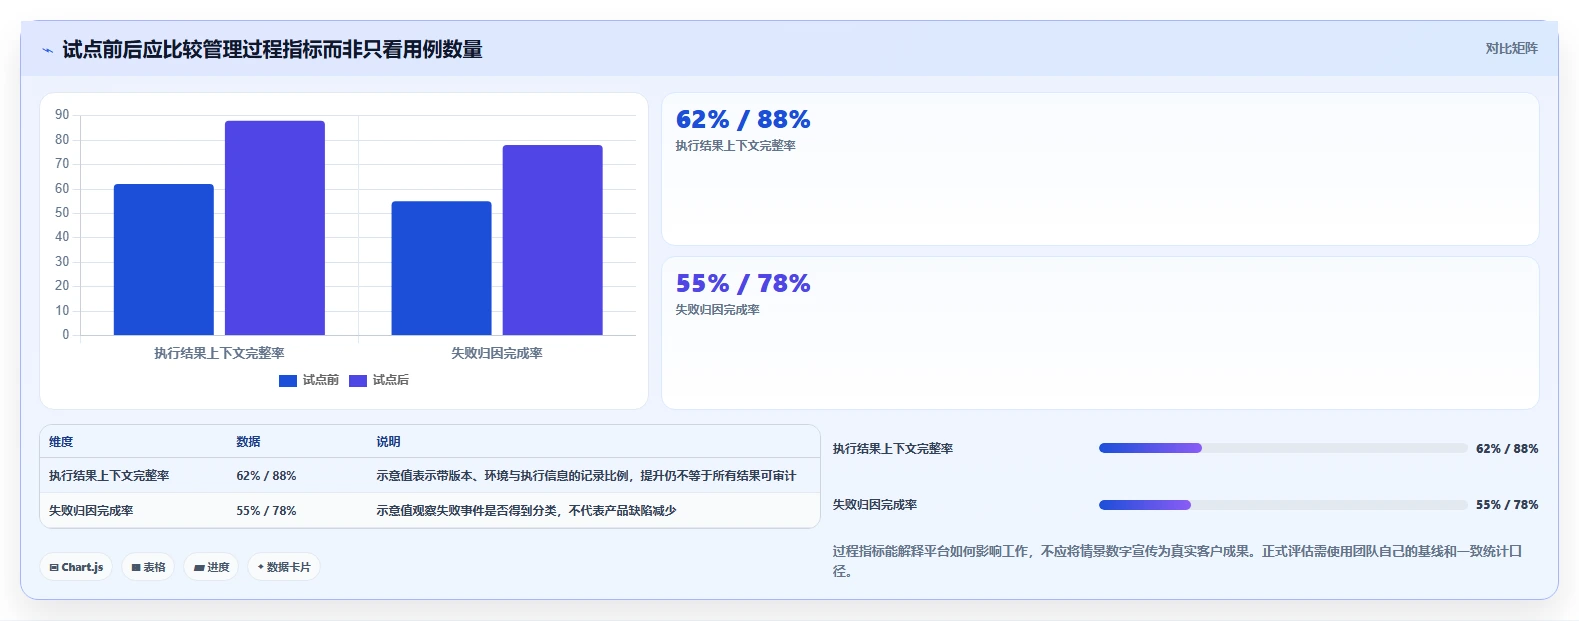
Task: Click 执行结果上下文完整率 caption under 62% / 88% card
Action: point(735,146)
